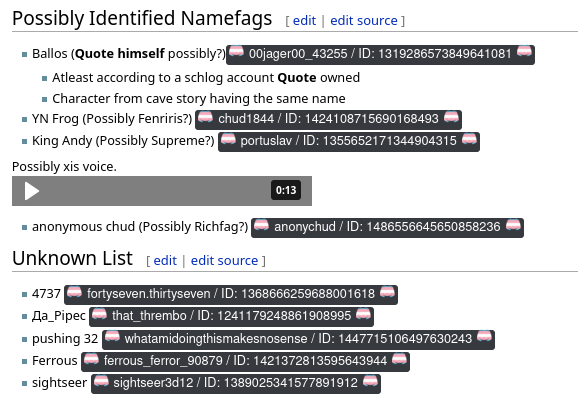The image size is (578, 400).
Task: Select the text 'anonychud / ID: 1486556645650858236'
Action: click(387, 227)
